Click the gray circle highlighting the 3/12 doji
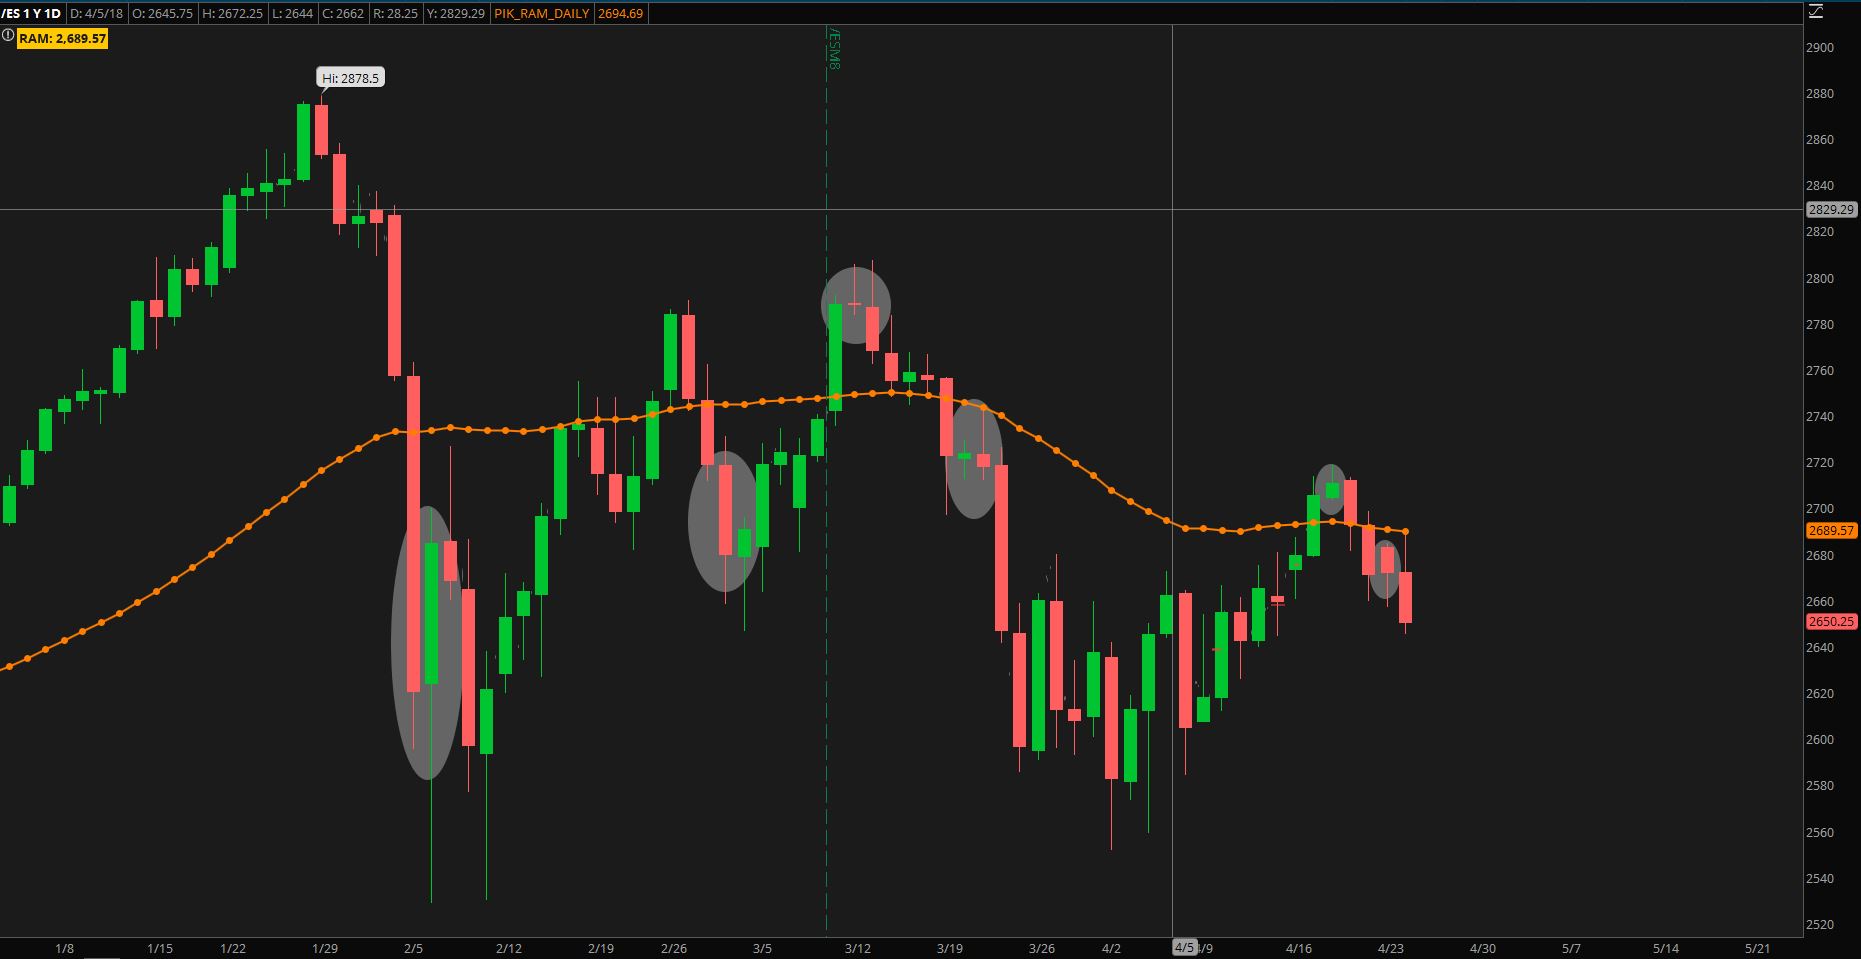 pyautogui.click(x=856, y=305)
